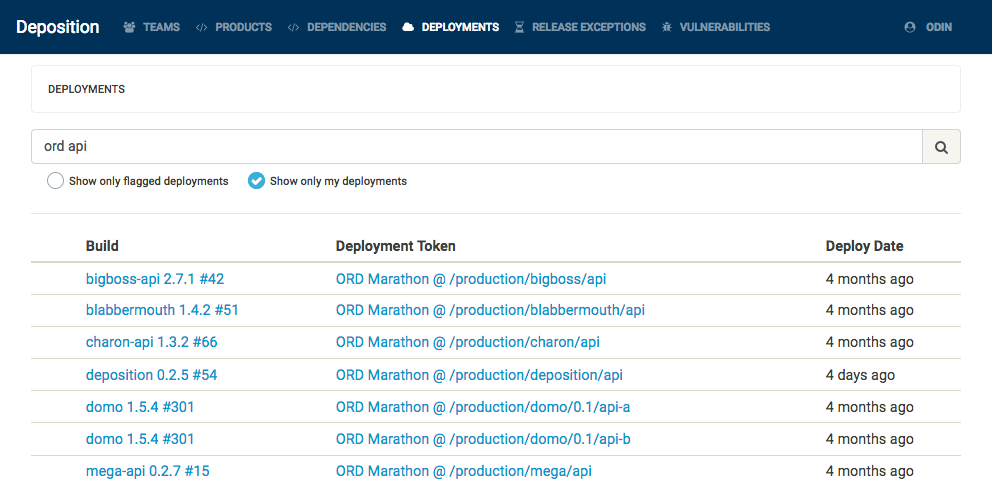Image resolution: width=992 pixels, height=493 pixels.
Task: Click the Deployments cloud icon
Action: [408, 27]
